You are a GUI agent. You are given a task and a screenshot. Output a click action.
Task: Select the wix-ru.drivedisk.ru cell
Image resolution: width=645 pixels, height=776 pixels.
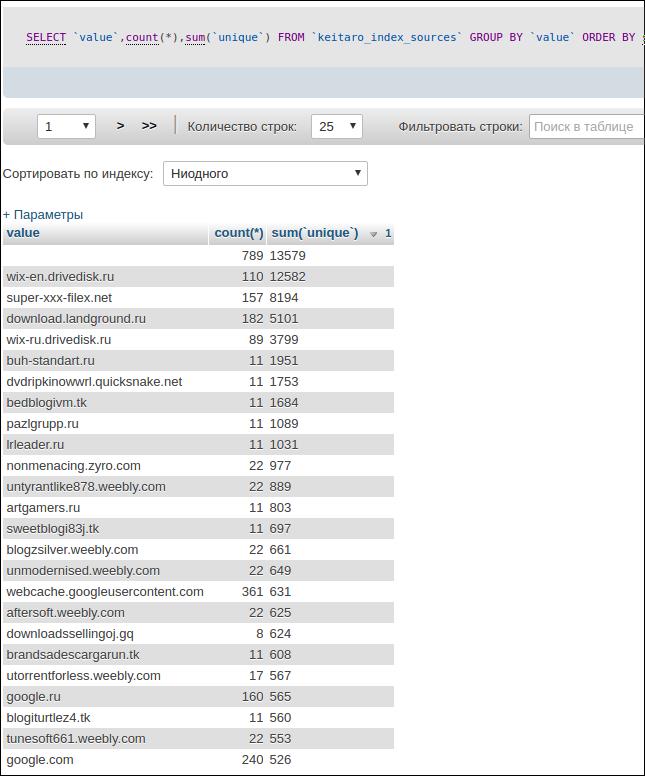point(105,340)
